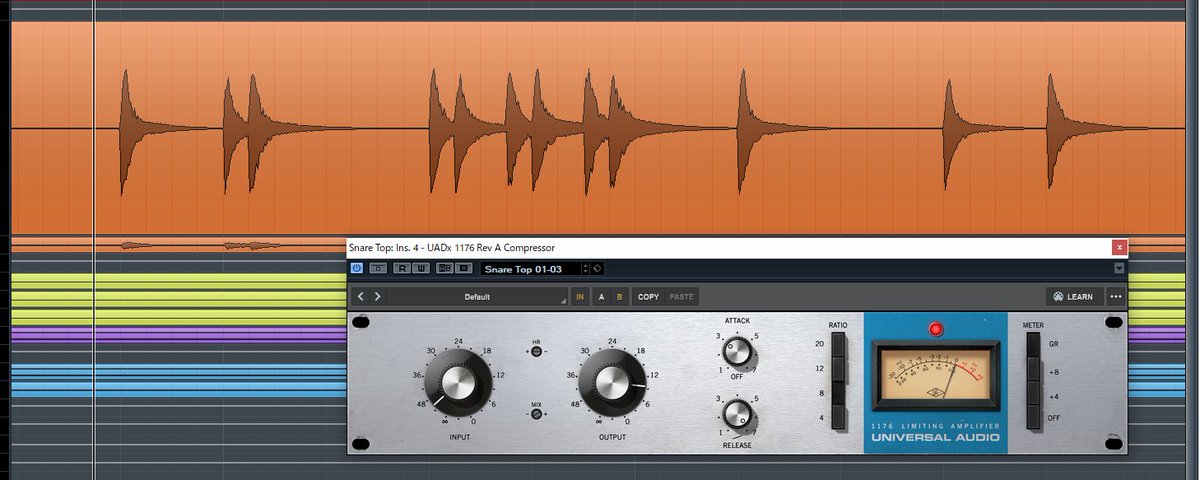This screenshot has height=480, width=1200.
Task: Open the plugin window functions menu arrow
Action: (1119, 268)
